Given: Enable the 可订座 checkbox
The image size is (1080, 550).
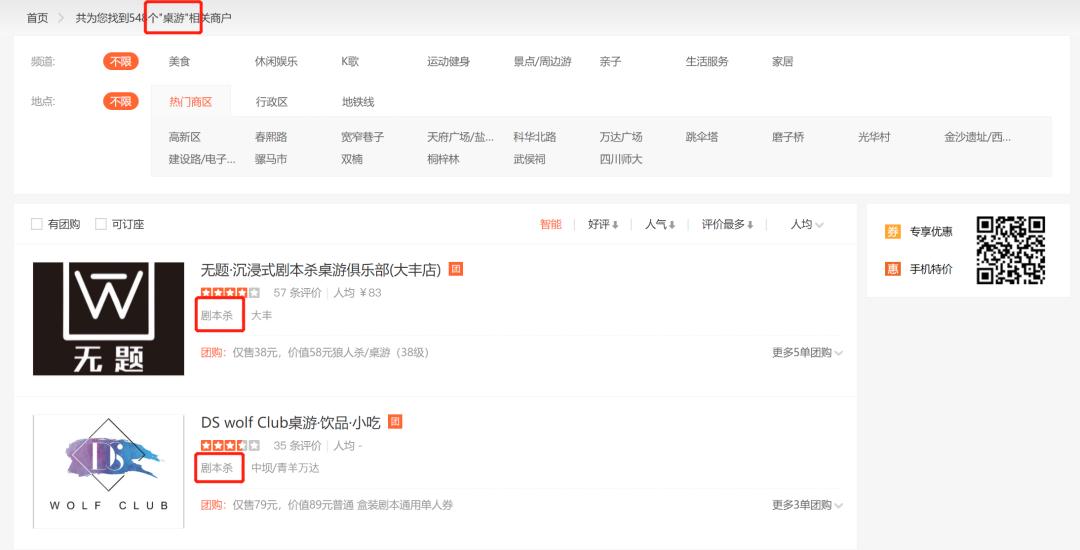Looking at the screenshot, I should point(101,224).
